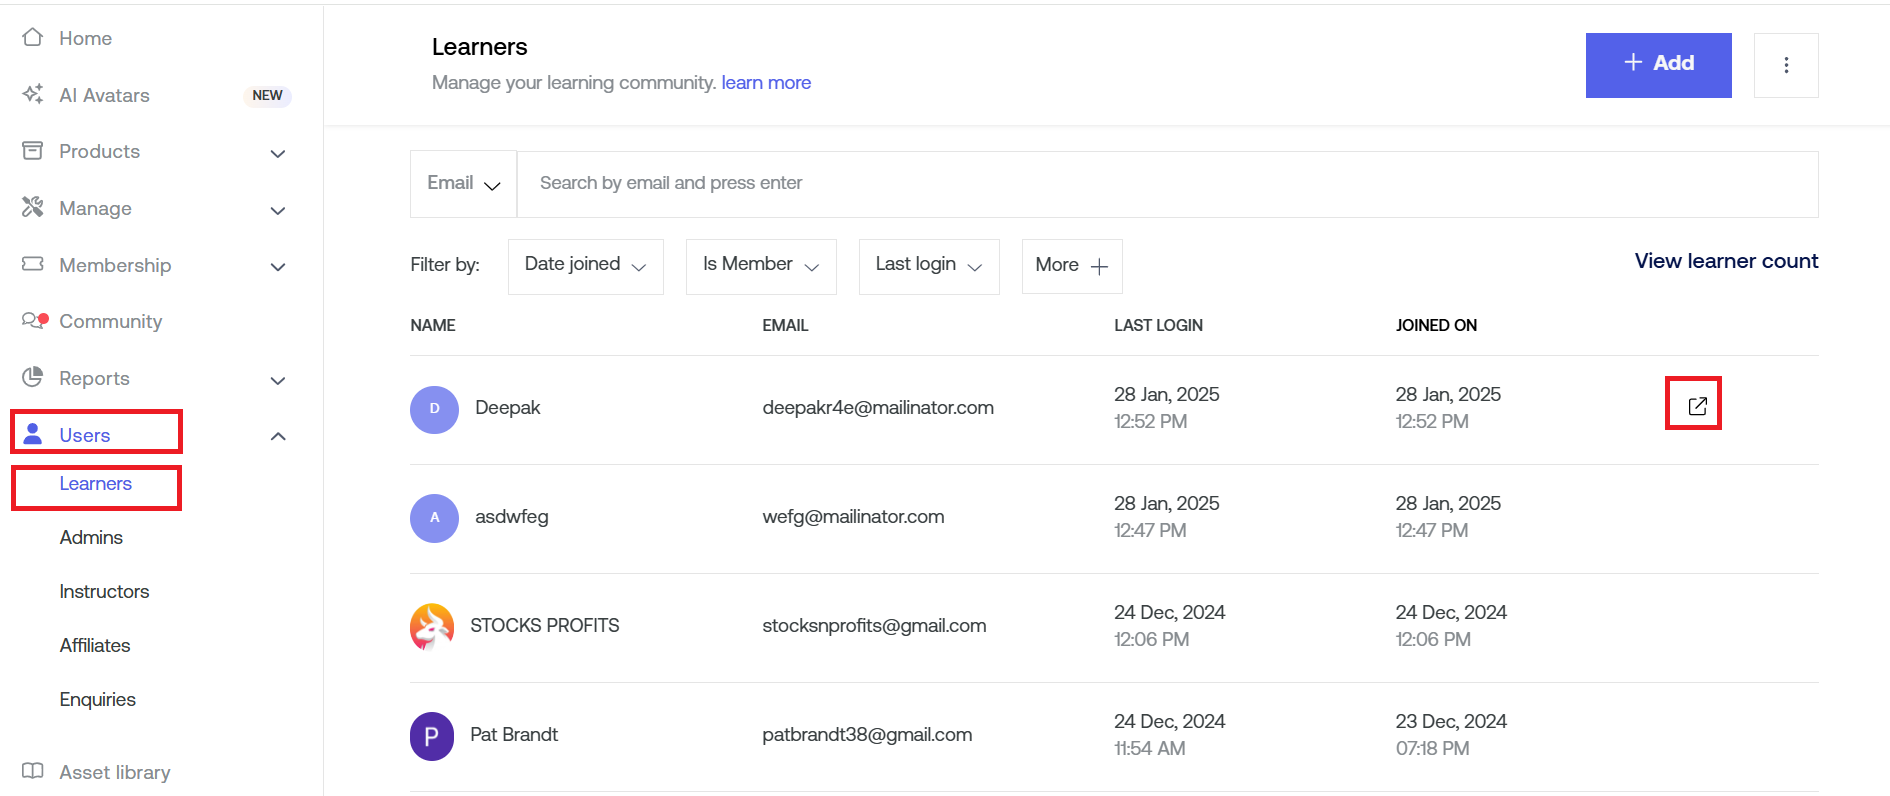This screenshot has height=796, width=1890.
Task: Click the View learner count link
Action: (1726, 261)
